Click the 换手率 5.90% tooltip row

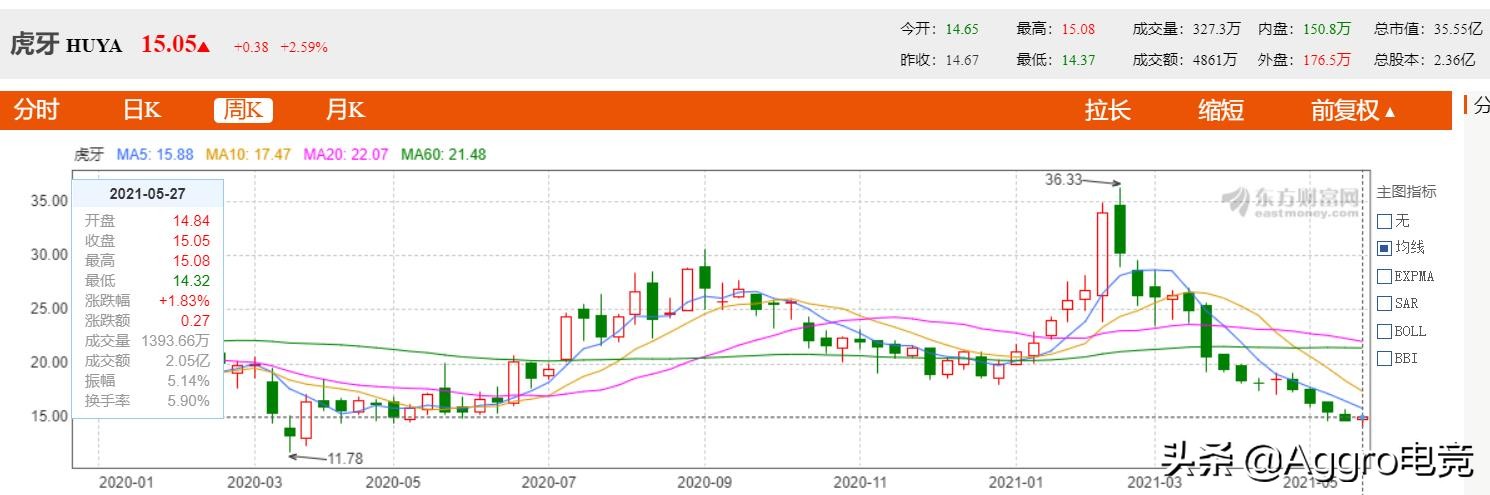(x=147, y=401)
